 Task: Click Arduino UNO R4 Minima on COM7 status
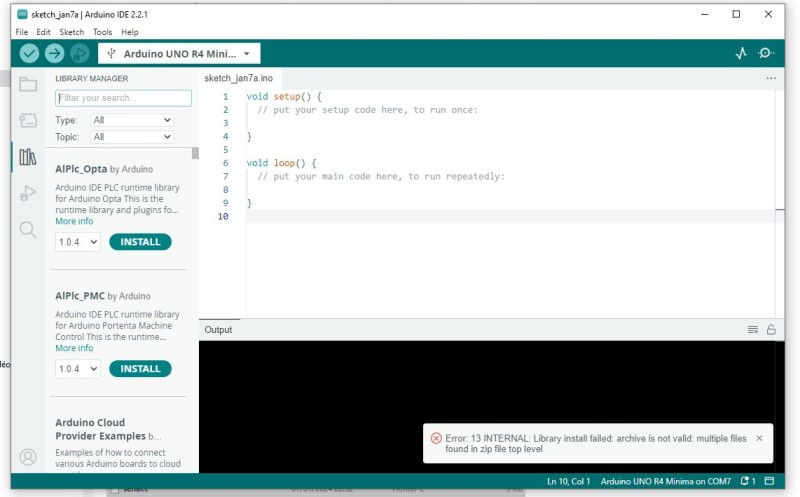pos(665,481)
